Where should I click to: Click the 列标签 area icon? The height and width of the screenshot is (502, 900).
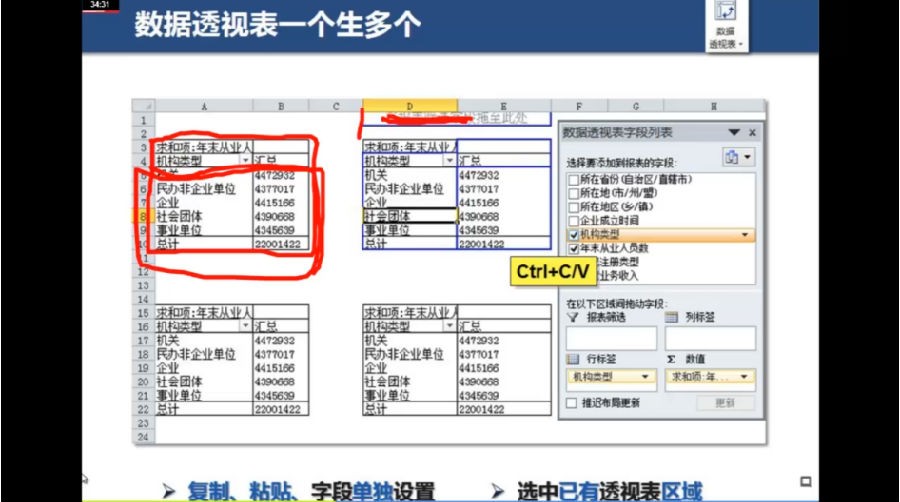coord(672,317)
